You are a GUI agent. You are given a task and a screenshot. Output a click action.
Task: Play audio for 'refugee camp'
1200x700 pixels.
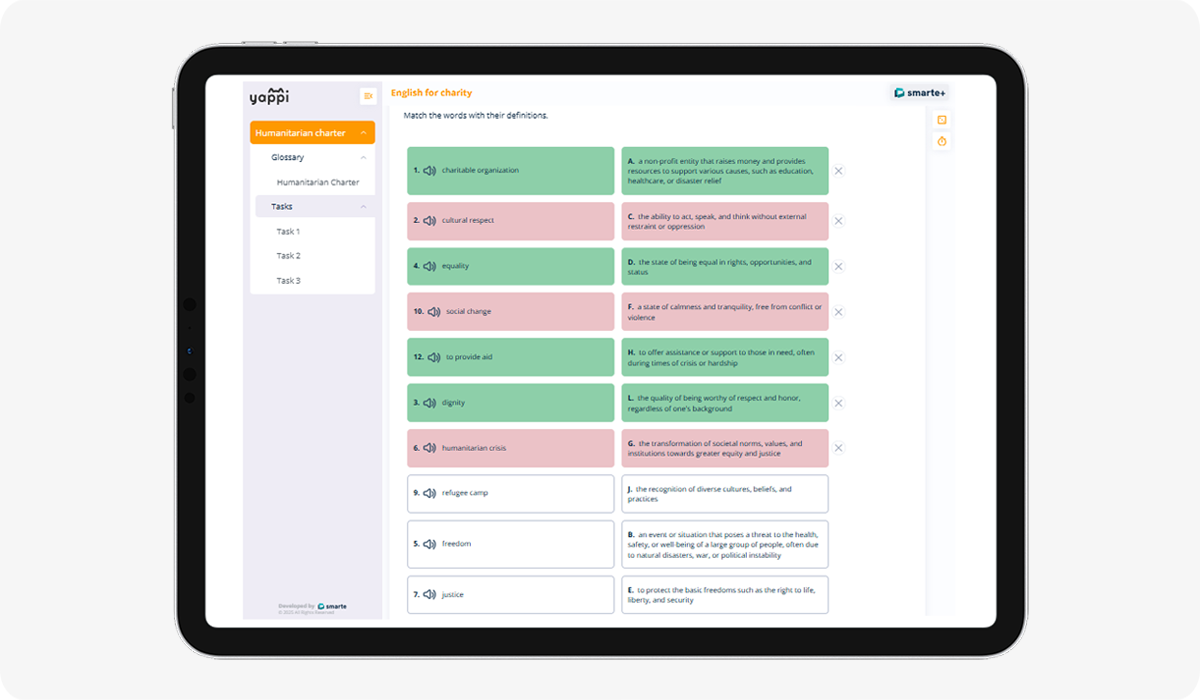click(429, 494)
